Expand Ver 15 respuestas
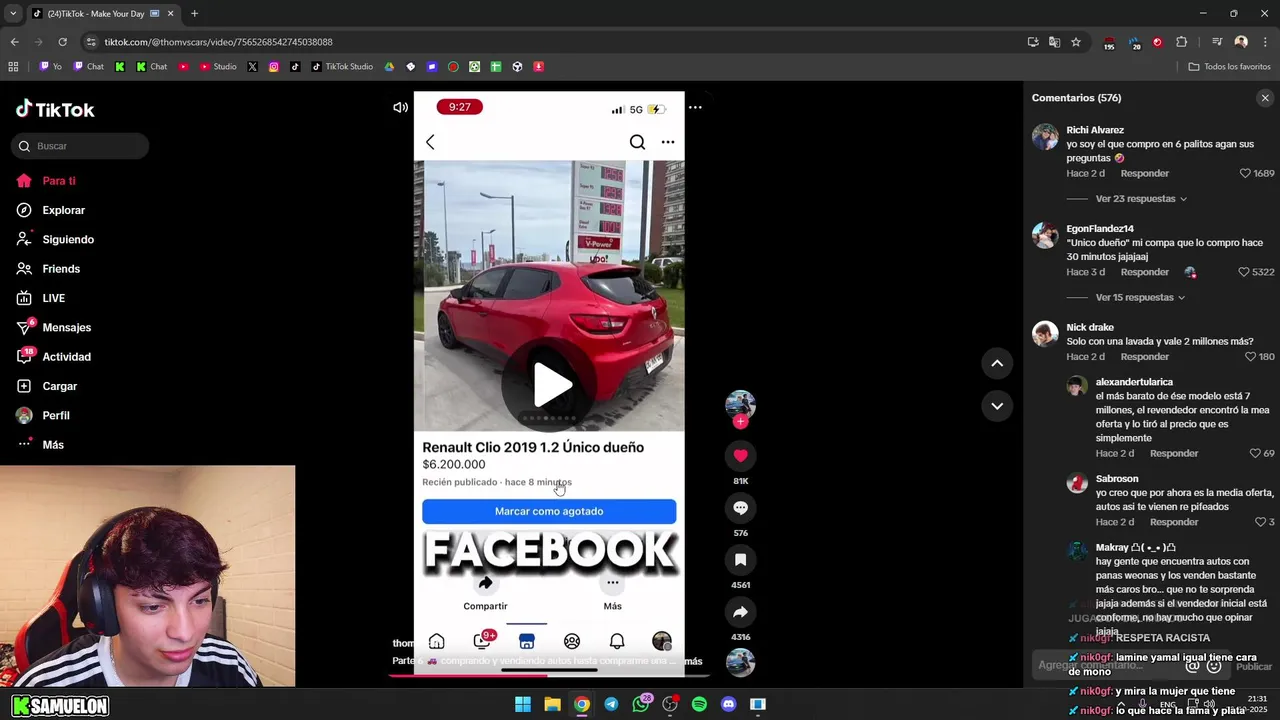1280x720 pixels. pos(1141,298)
